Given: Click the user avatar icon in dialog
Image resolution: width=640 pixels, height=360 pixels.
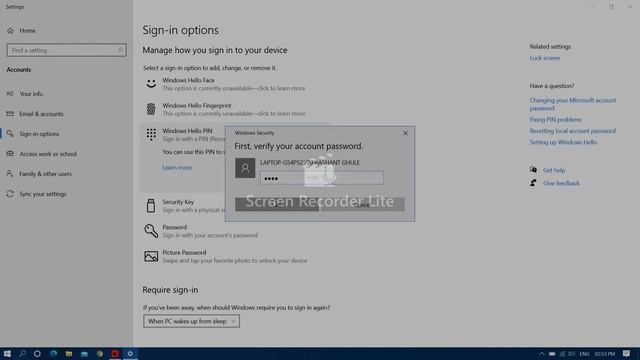Looking at the screenshot, I should coord(245,168).
